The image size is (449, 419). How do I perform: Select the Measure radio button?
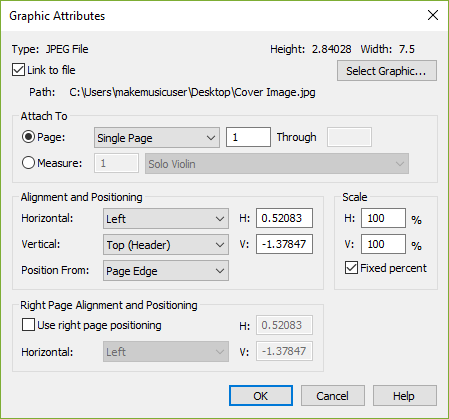(x=28, y=163)
